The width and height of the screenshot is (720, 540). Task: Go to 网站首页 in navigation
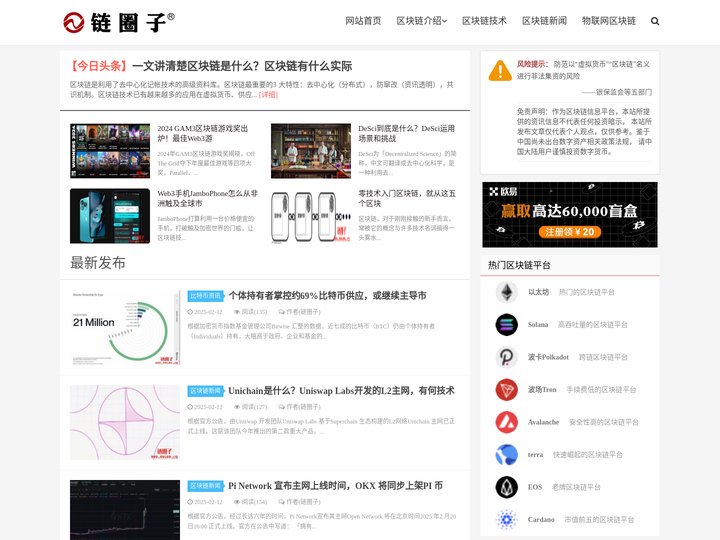[x=363, y=21]
